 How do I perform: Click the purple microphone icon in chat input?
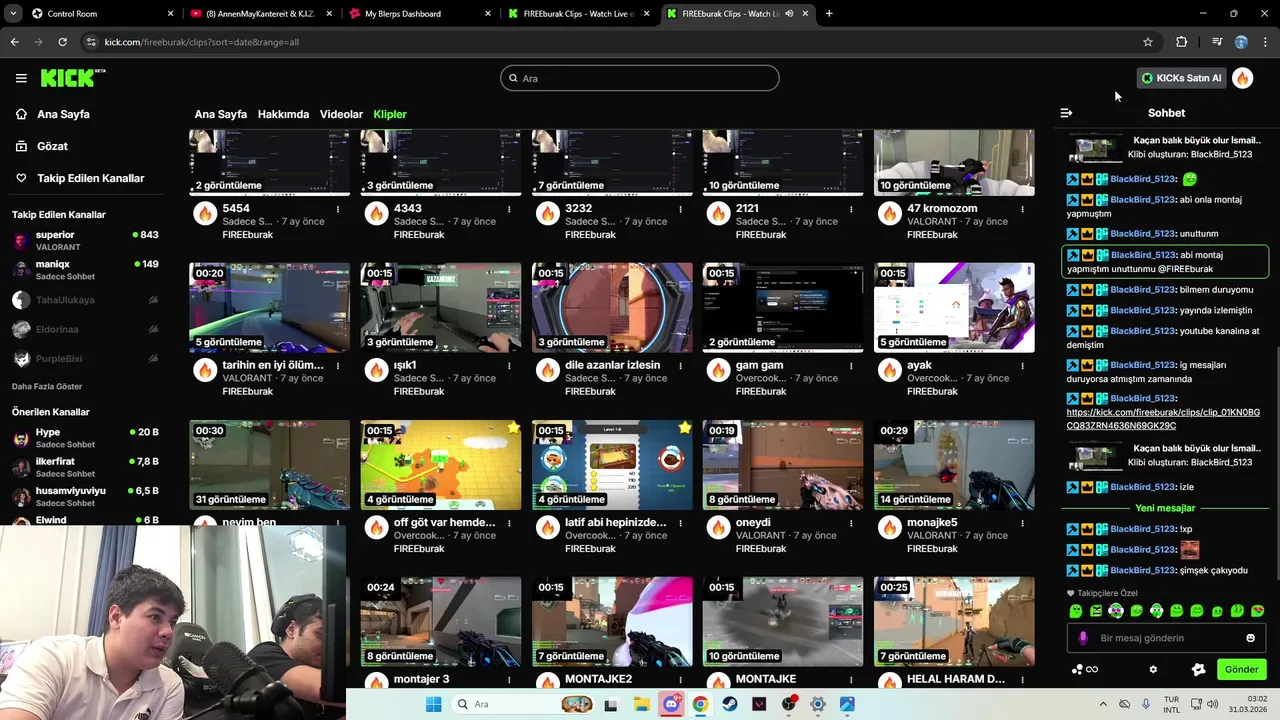[x=1082, y=638]
